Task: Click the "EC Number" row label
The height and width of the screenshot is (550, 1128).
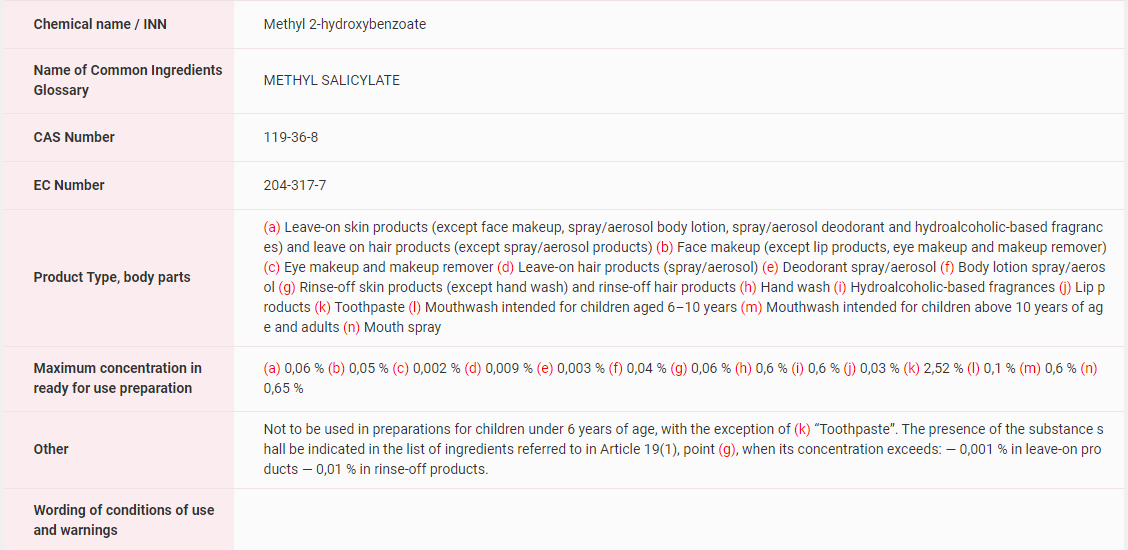Action: point(69,185)
